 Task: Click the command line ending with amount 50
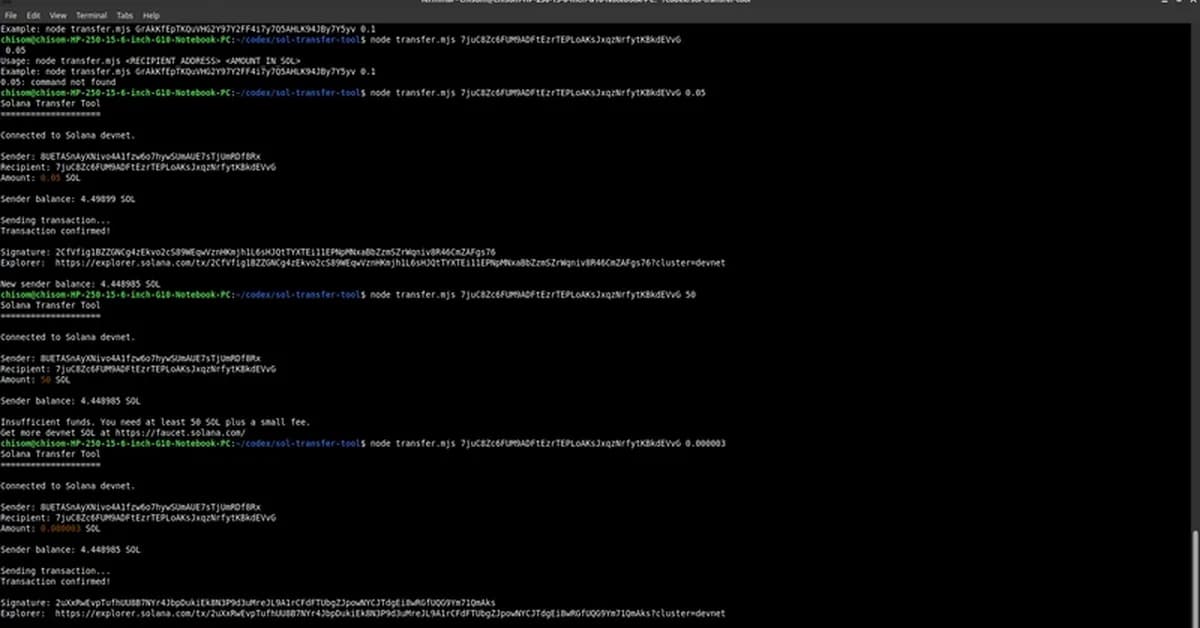tap(348, 295)
